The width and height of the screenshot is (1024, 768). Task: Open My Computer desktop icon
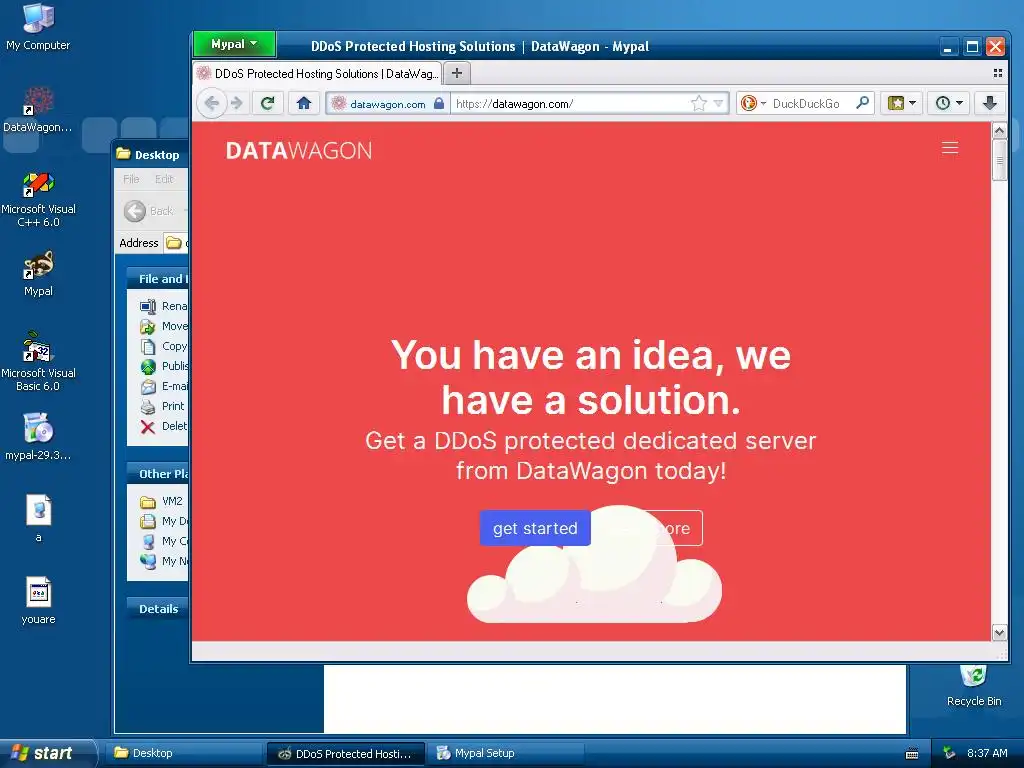38,27
